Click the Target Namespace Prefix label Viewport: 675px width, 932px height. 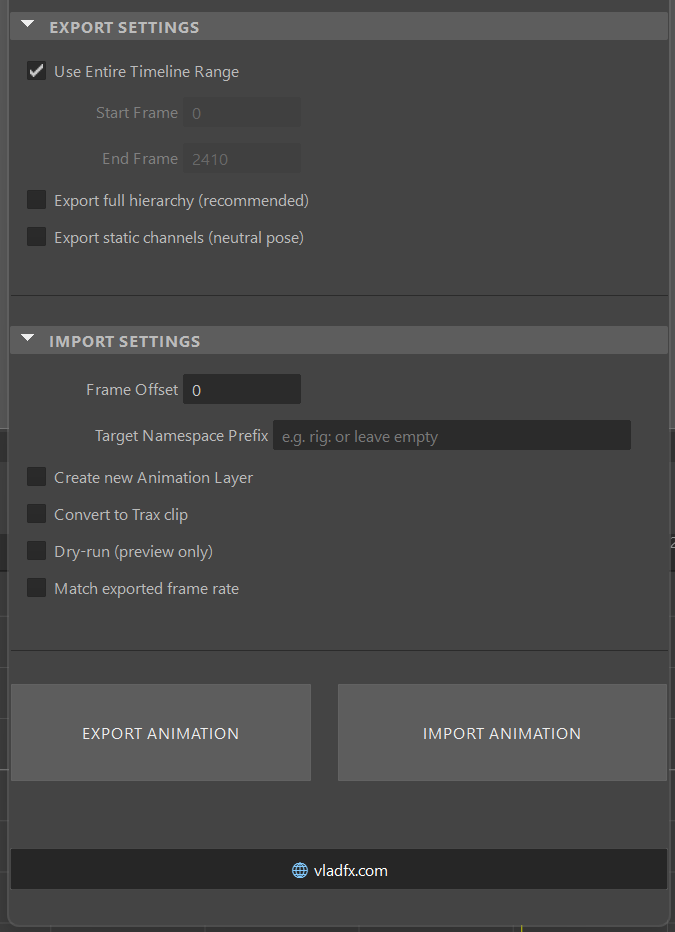[x=182, y=436]
